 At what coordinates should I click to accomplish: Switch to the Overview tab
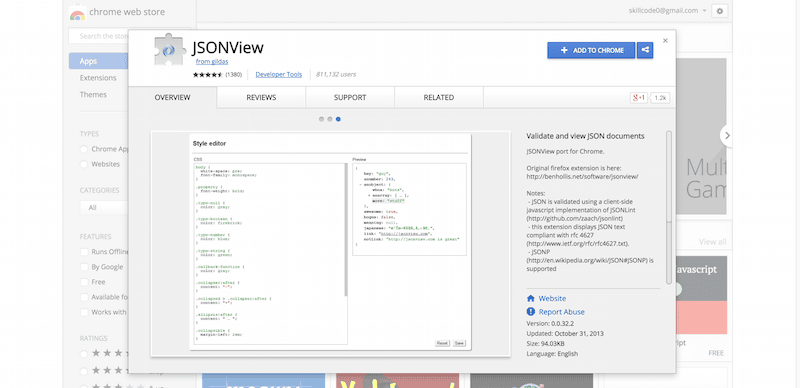pyautogui.click(x=172, y=98)
